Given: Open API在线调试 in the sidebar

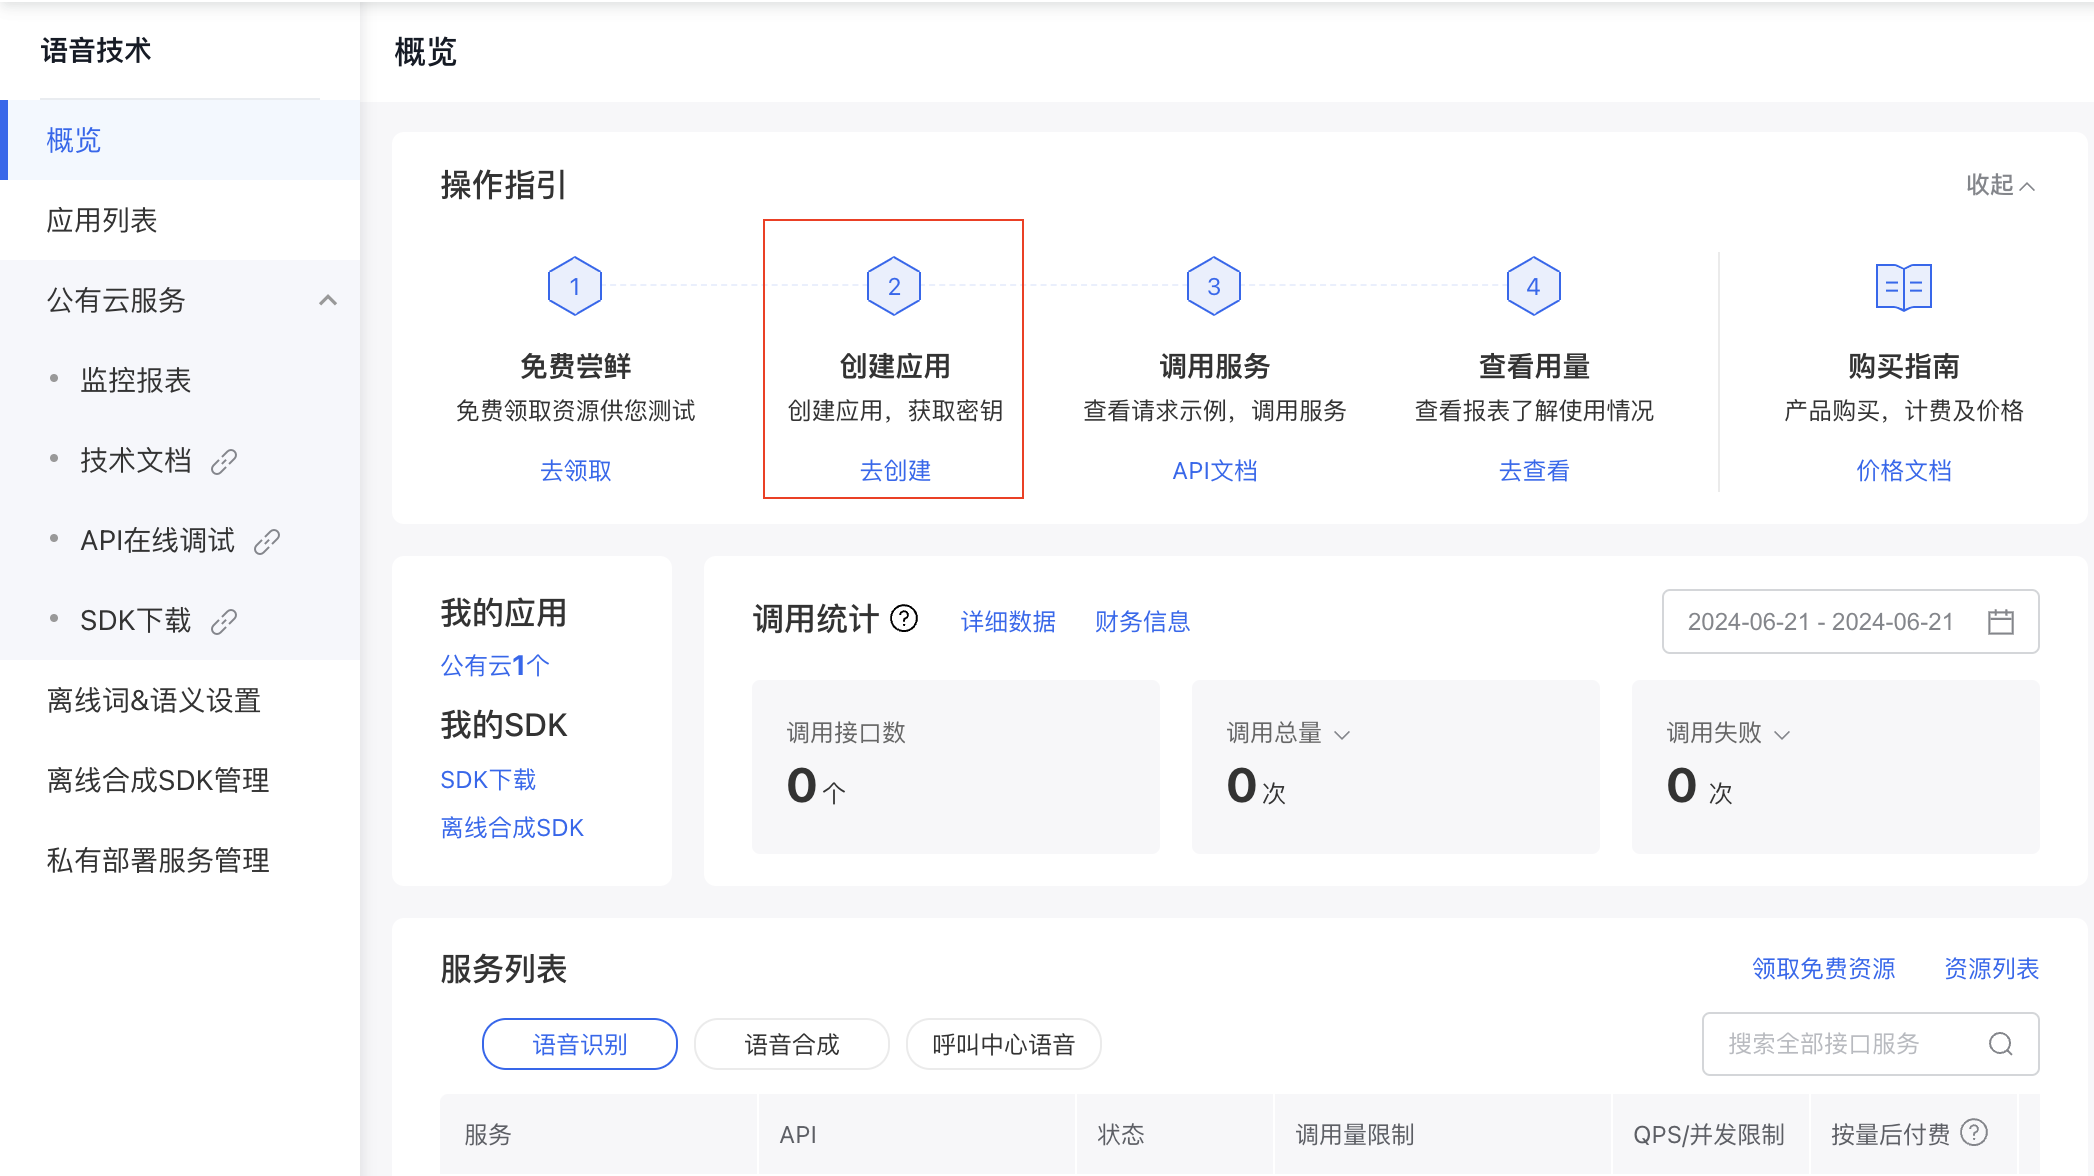Looking at the screenshot, I should pos(158,540).
